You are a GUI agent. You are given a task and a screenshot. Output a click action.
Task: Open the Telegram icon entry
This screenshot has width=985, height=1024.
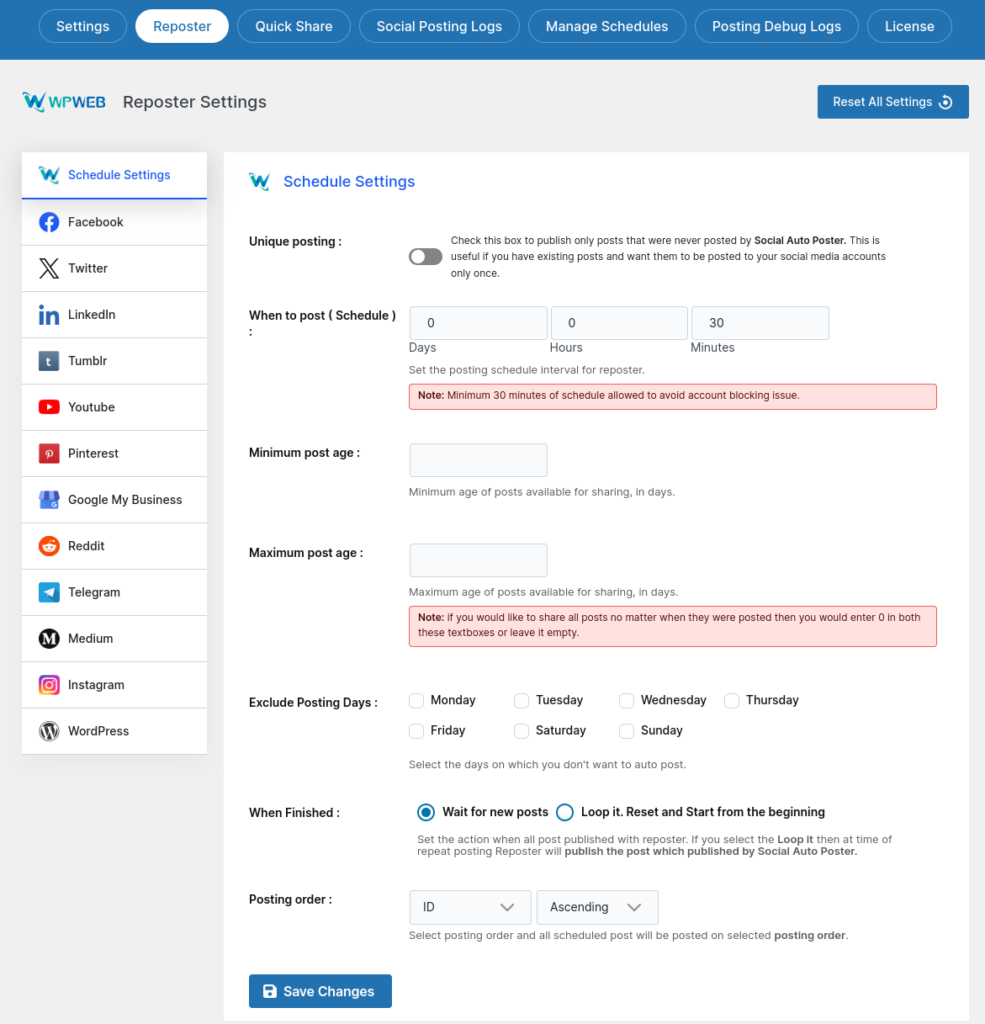click(49, 592)
